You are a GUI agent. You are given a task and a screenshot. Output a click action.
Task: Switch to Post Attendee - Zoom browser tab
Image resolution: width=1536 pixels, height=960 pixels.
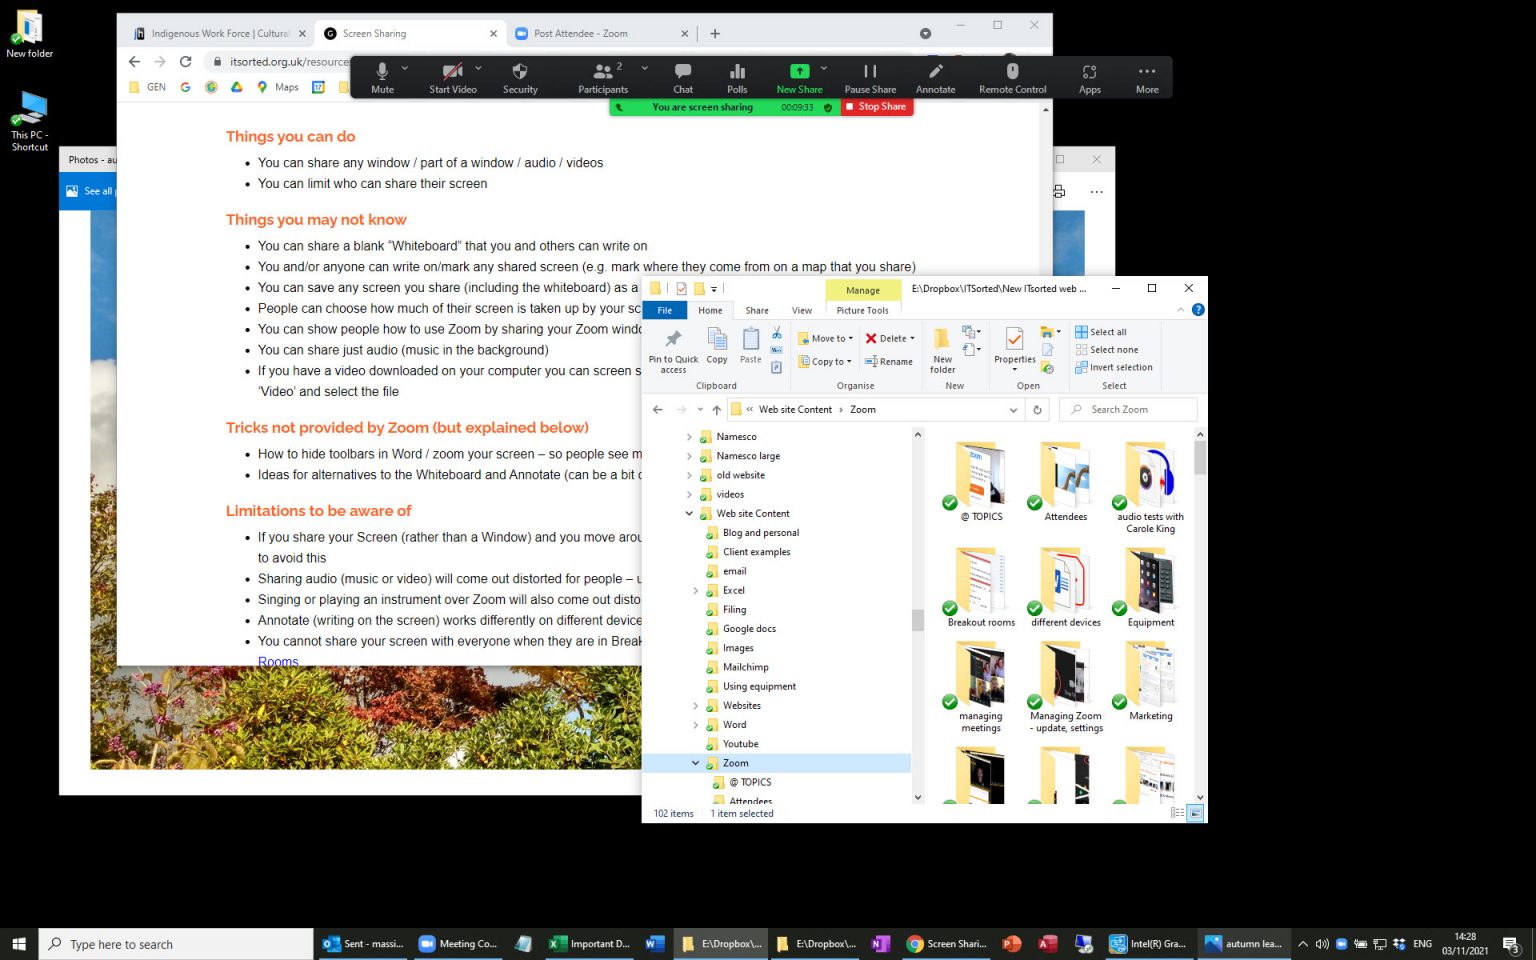click(x=601, y=33)
